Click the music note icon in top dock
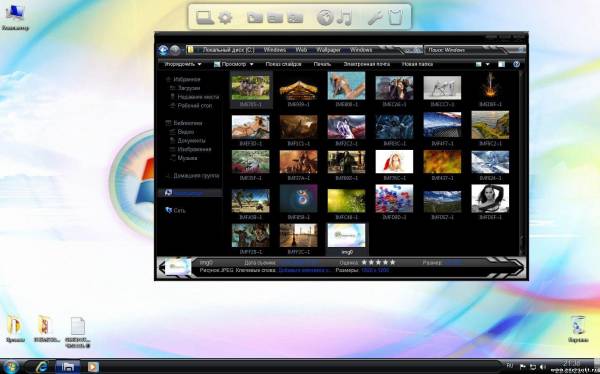600x374 pixels. click(x=344, y=17)
